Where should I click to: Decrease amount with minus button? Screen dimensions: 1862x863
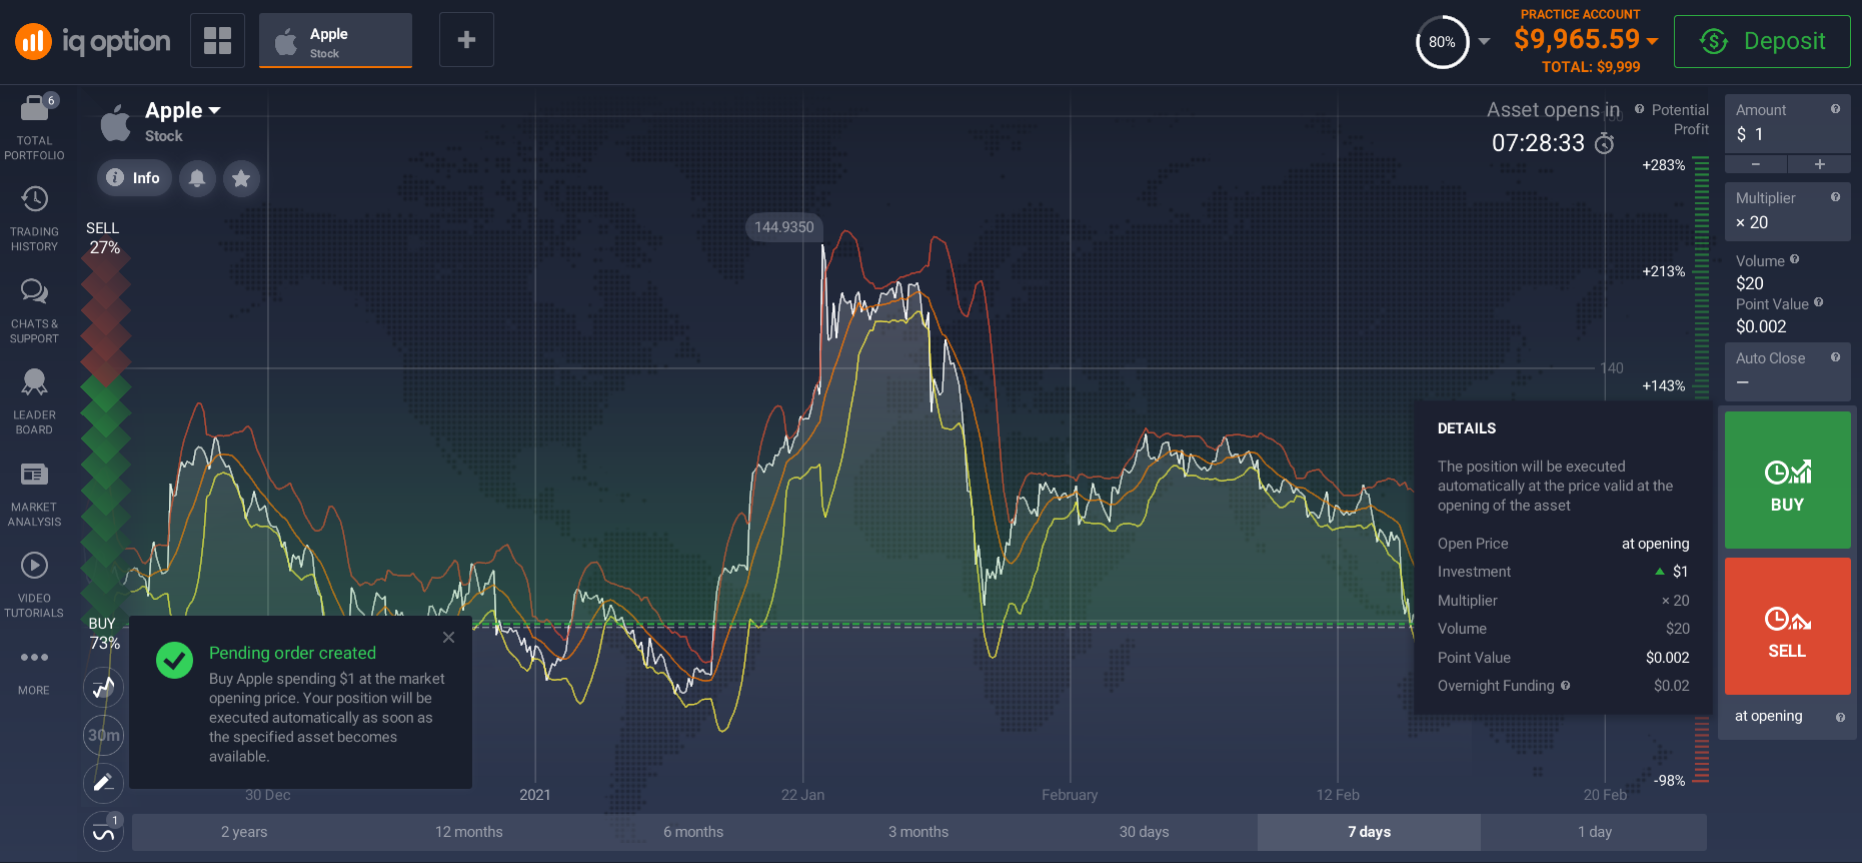click(1756, 164)
